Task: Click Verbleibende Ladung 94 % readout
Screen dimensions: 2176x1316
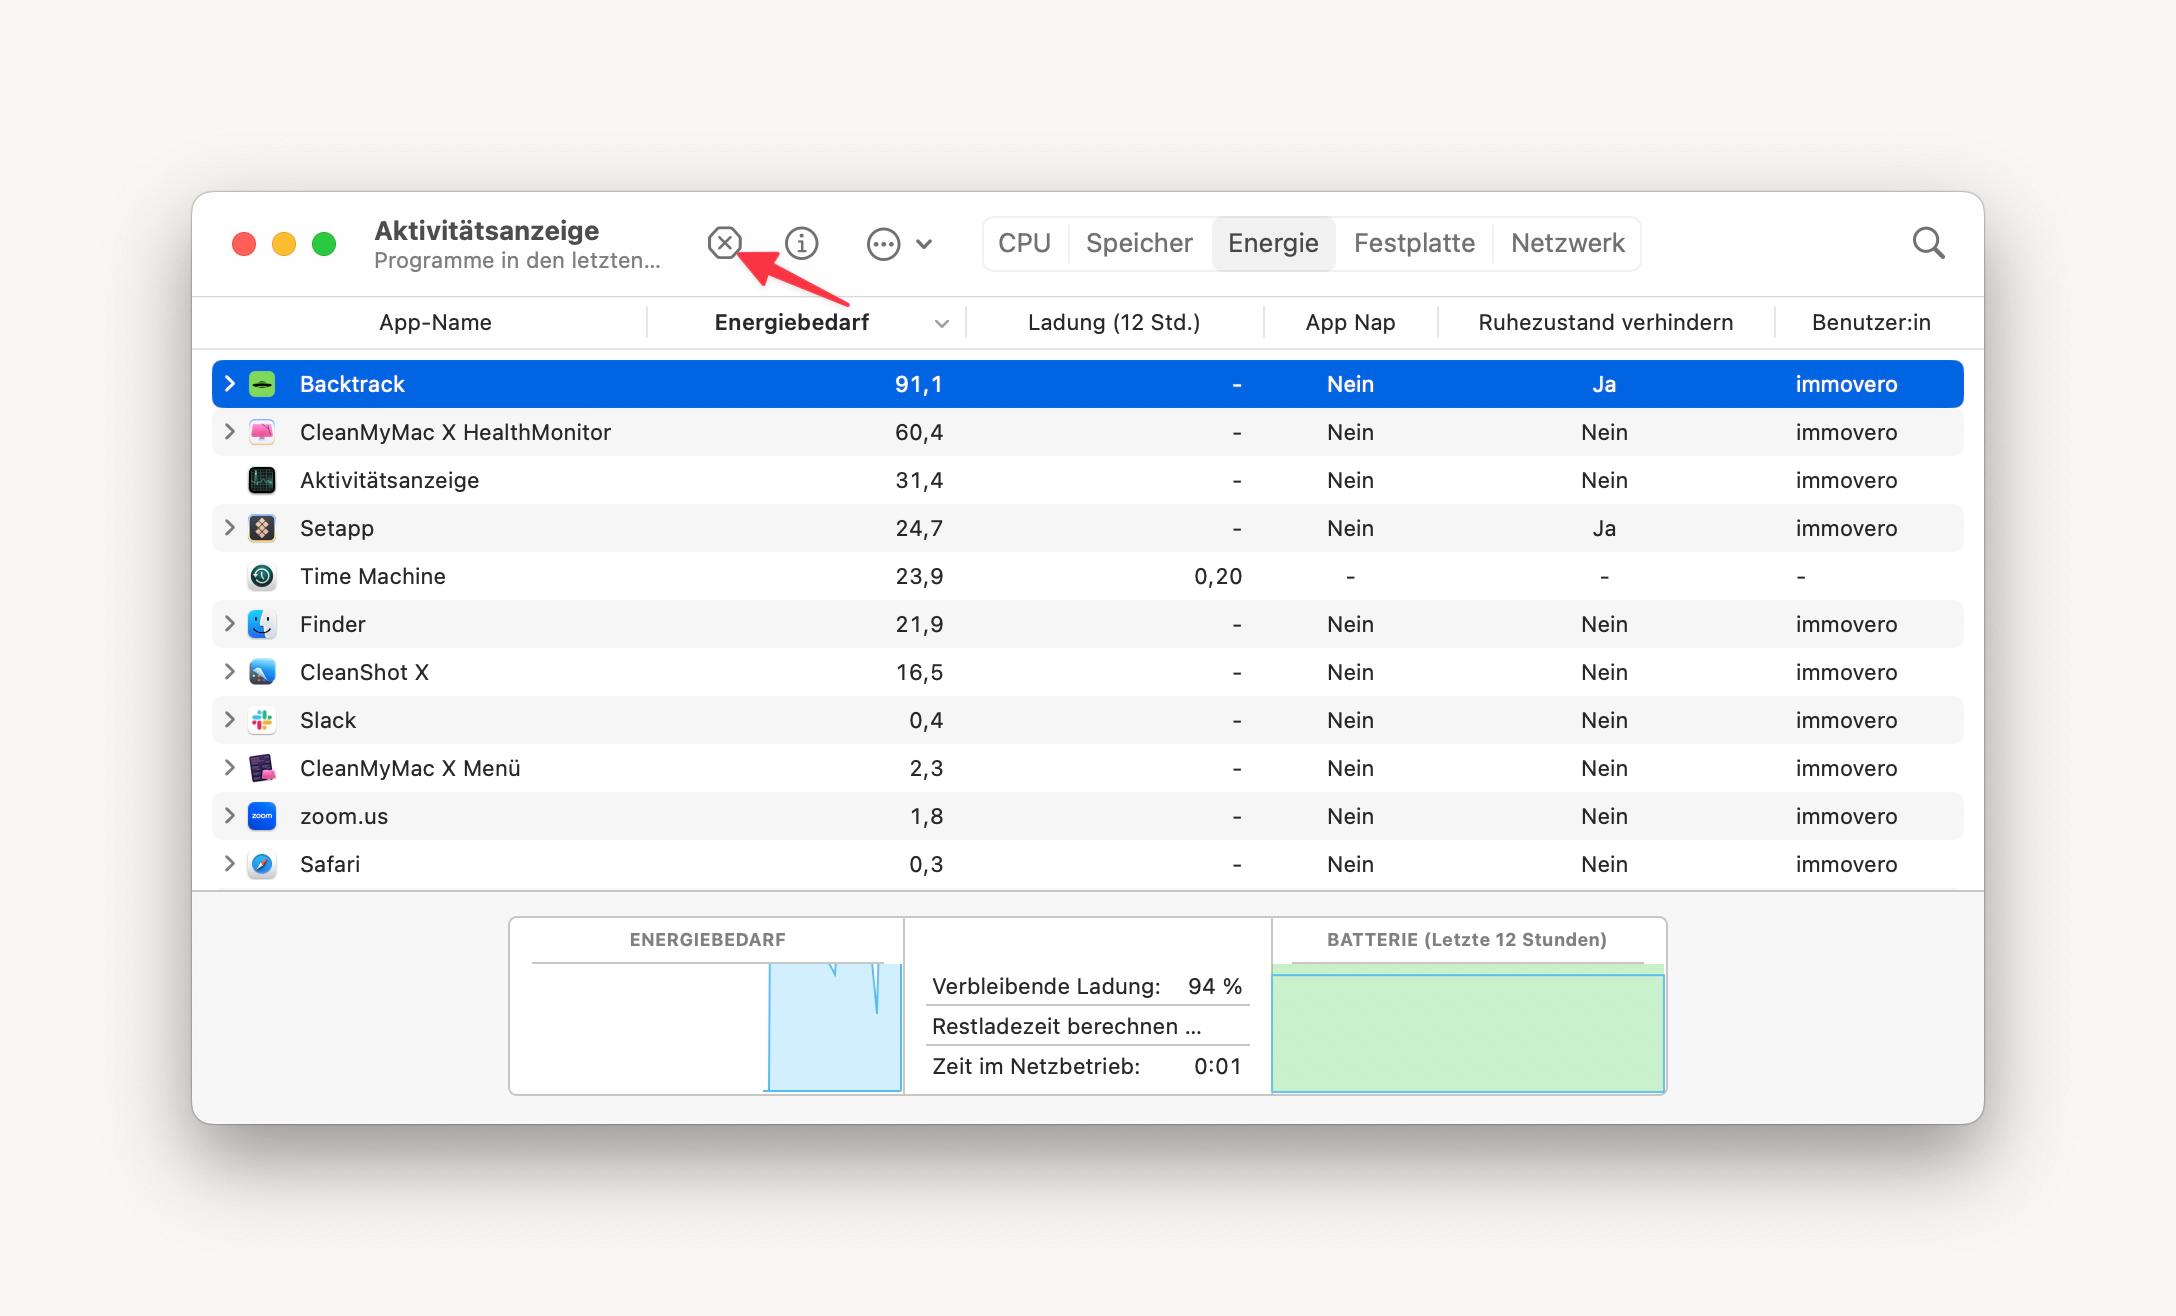Action: 1087,986
